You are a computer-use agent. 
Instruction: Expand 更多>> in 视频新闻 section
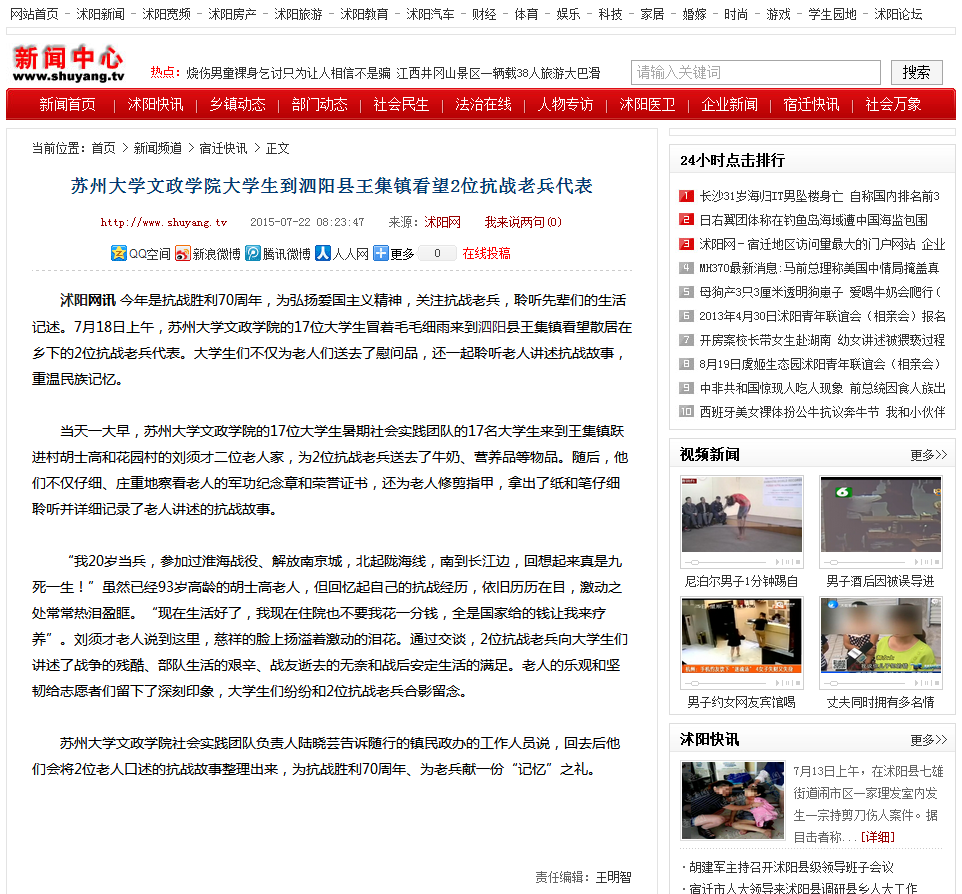tap(928, 455)
